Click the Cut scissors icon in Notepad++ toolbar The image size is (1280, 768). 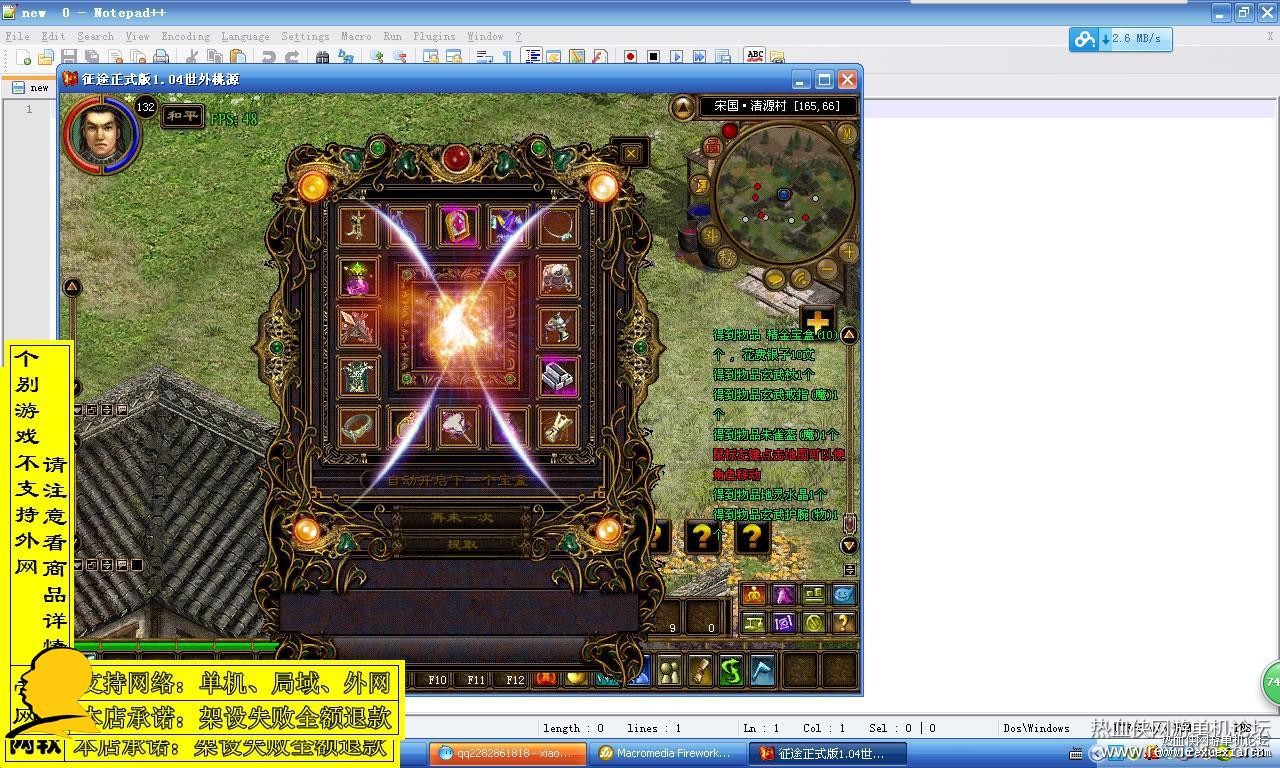192,57
